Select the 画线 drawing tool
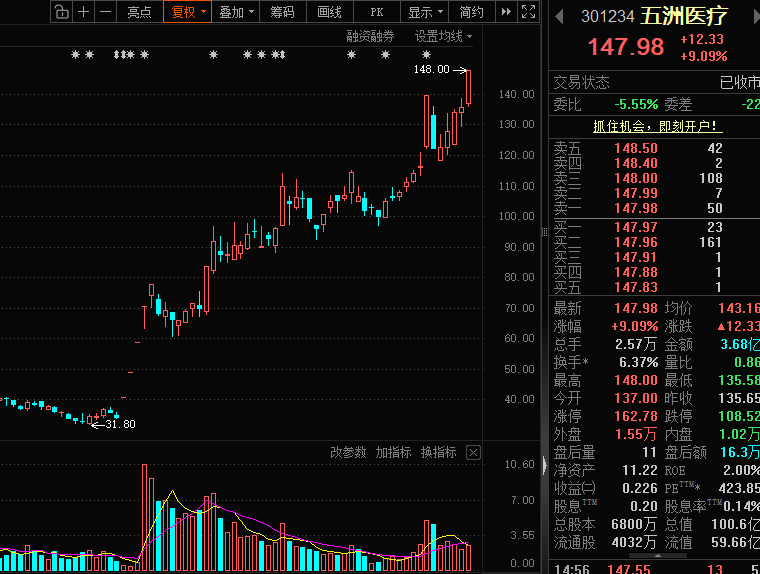The width and height of the screenshot is (760, 574). point(330,12)
